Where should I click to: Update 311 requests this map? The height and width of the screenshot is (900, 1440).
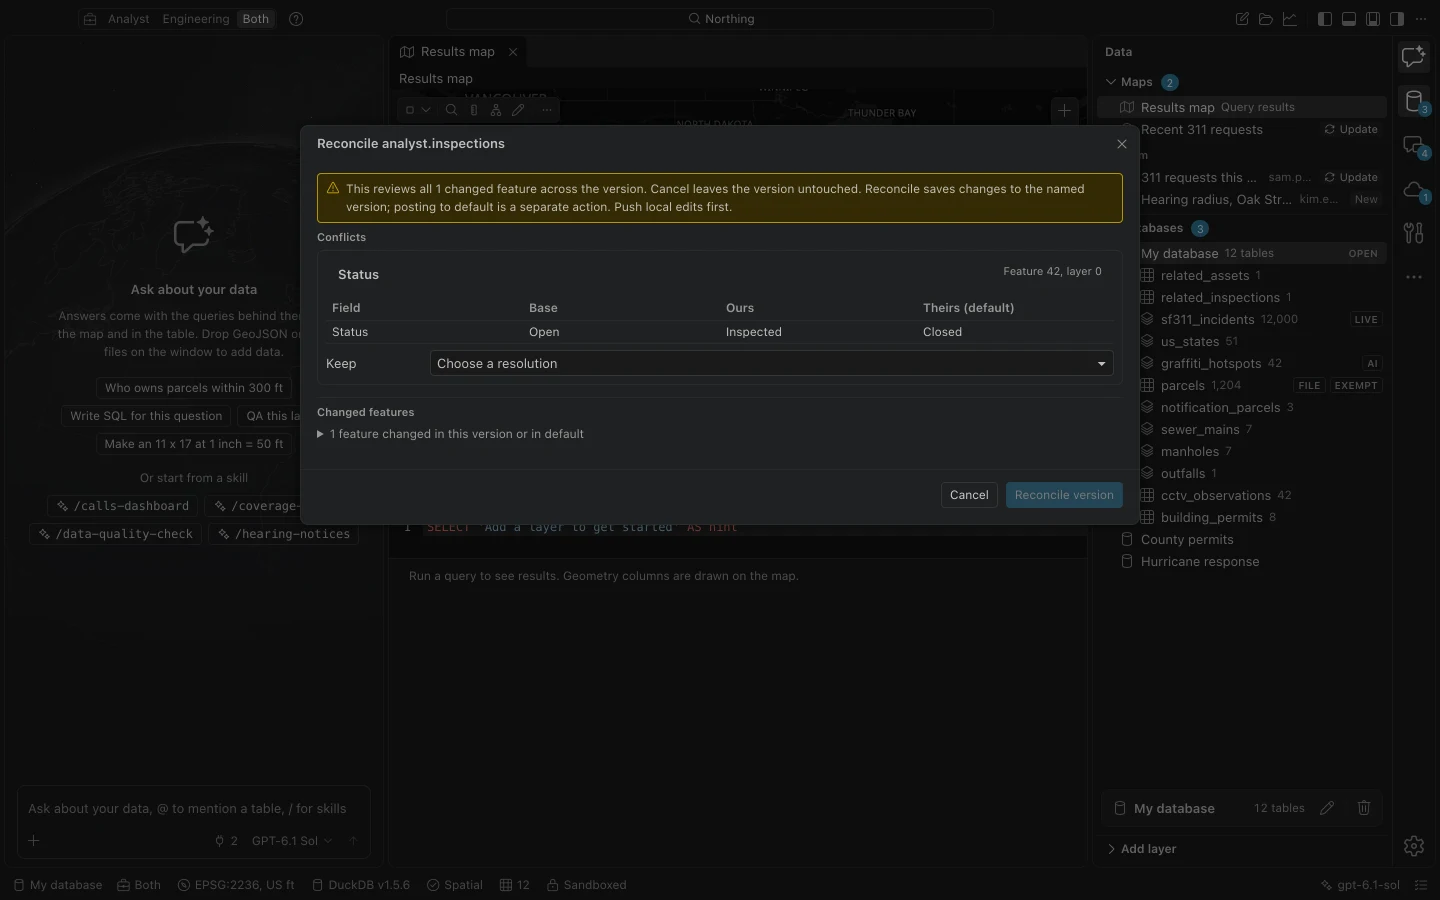coord(1351,177)
